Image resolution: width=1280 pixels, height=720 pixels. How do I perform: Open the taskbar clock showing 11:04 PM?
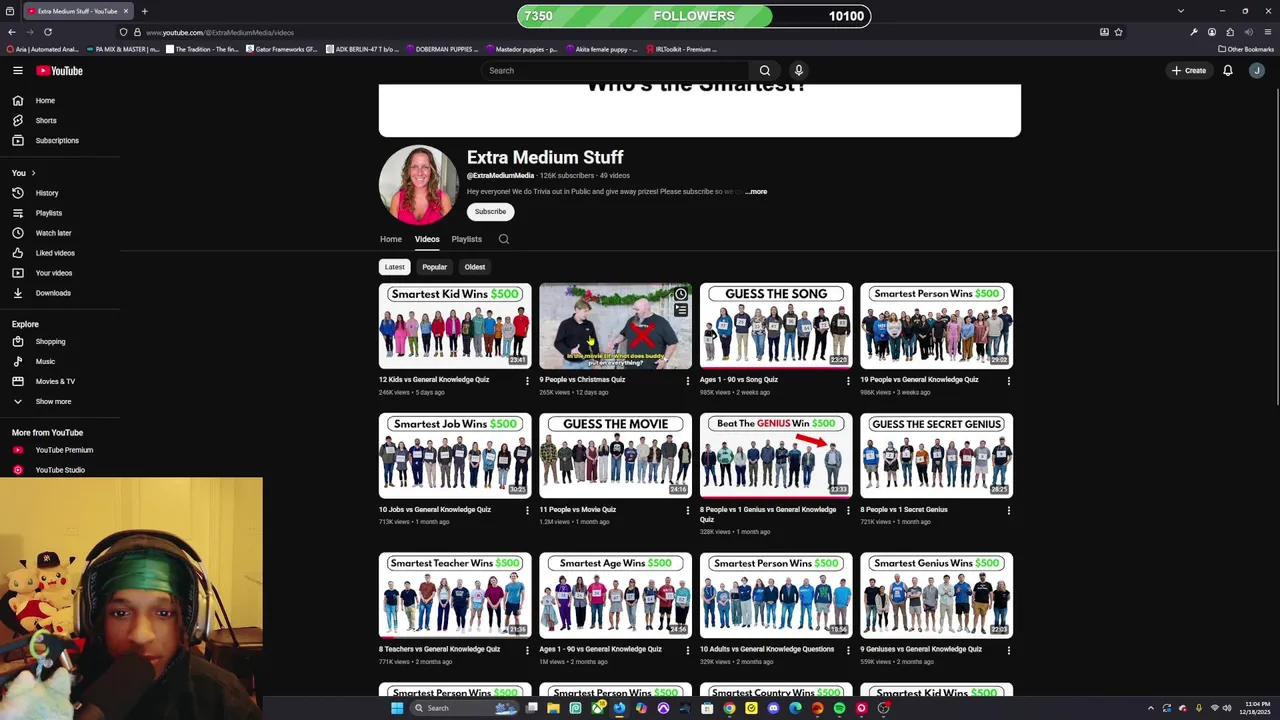pos(1256,708)
